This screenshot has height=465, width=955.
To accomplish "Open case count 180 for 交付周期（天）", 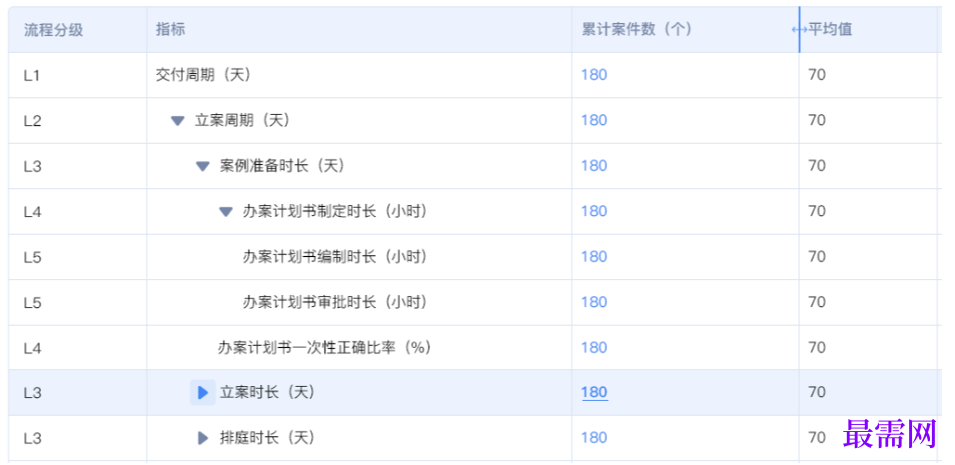I will (594, 75).
